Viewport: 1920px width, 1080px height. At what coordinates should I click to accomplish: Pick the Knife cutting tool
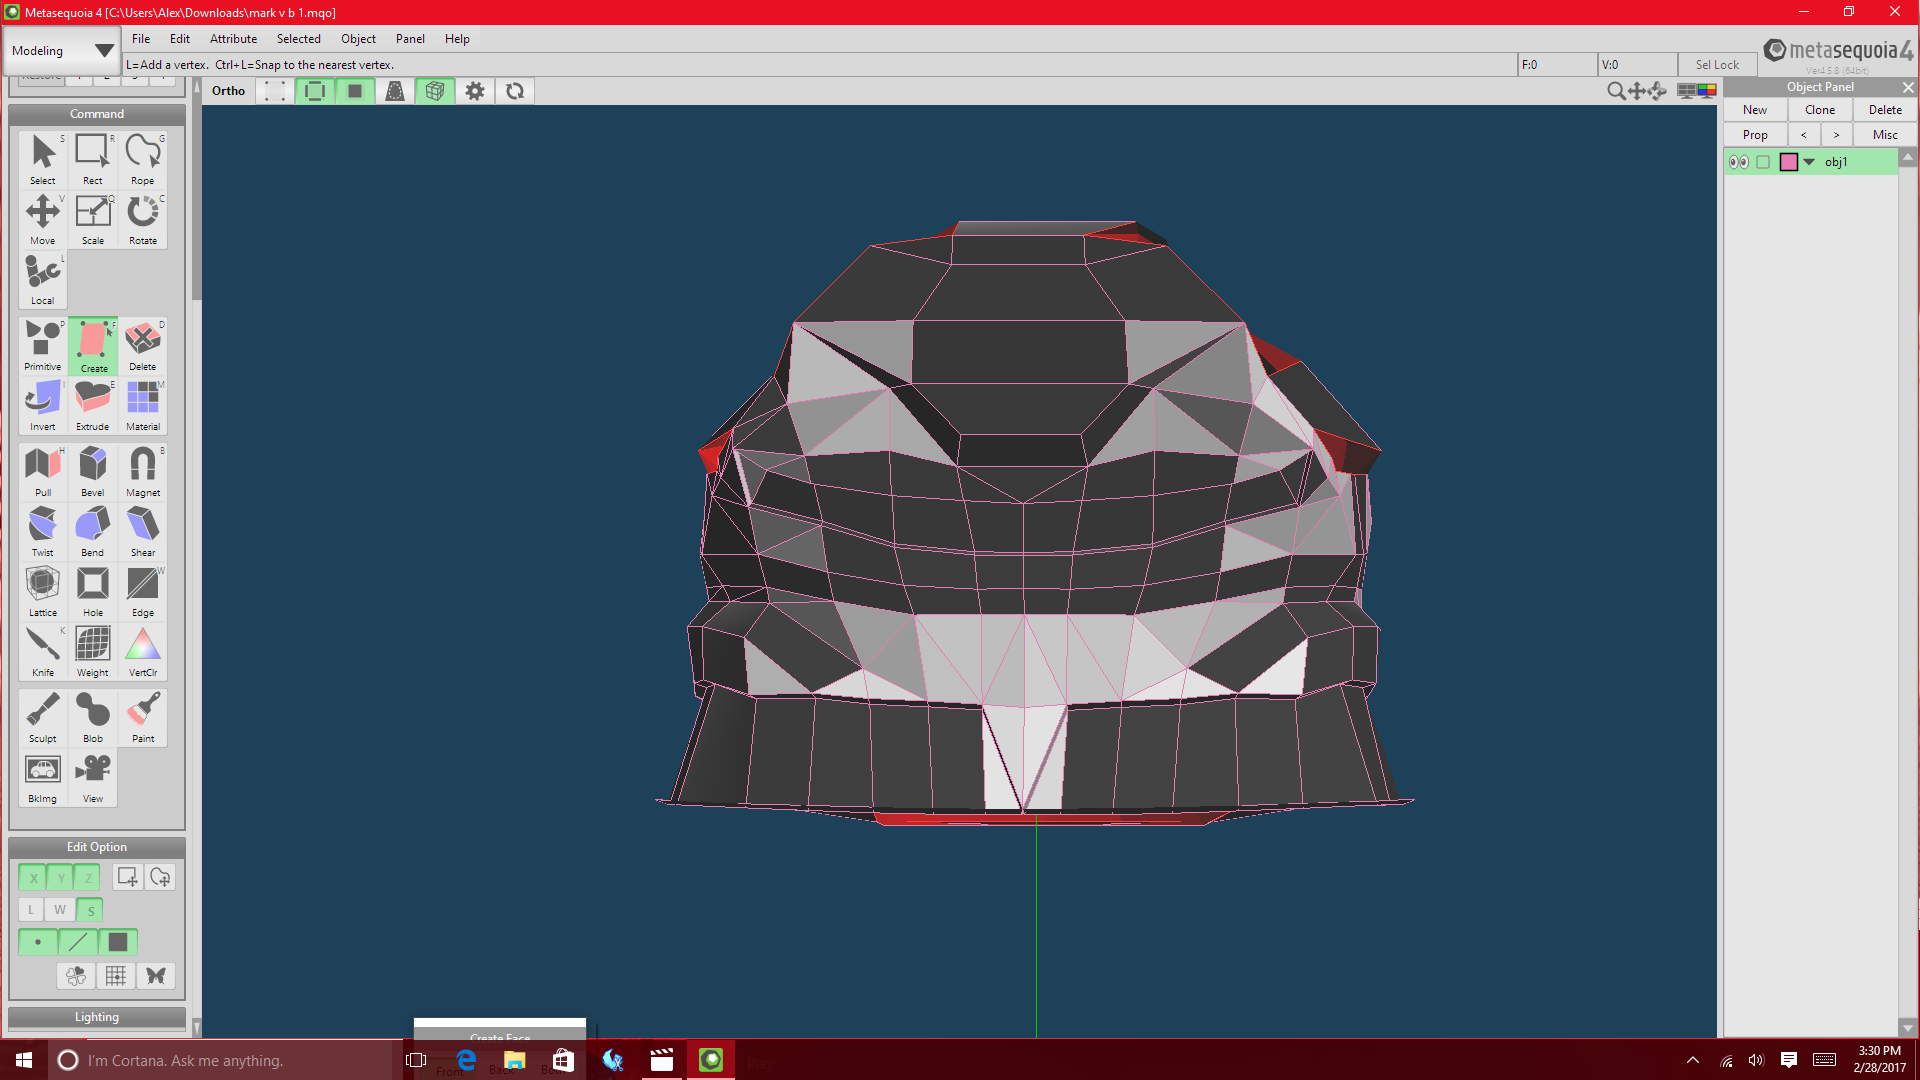pyautogui.click(x=43, y=651)
